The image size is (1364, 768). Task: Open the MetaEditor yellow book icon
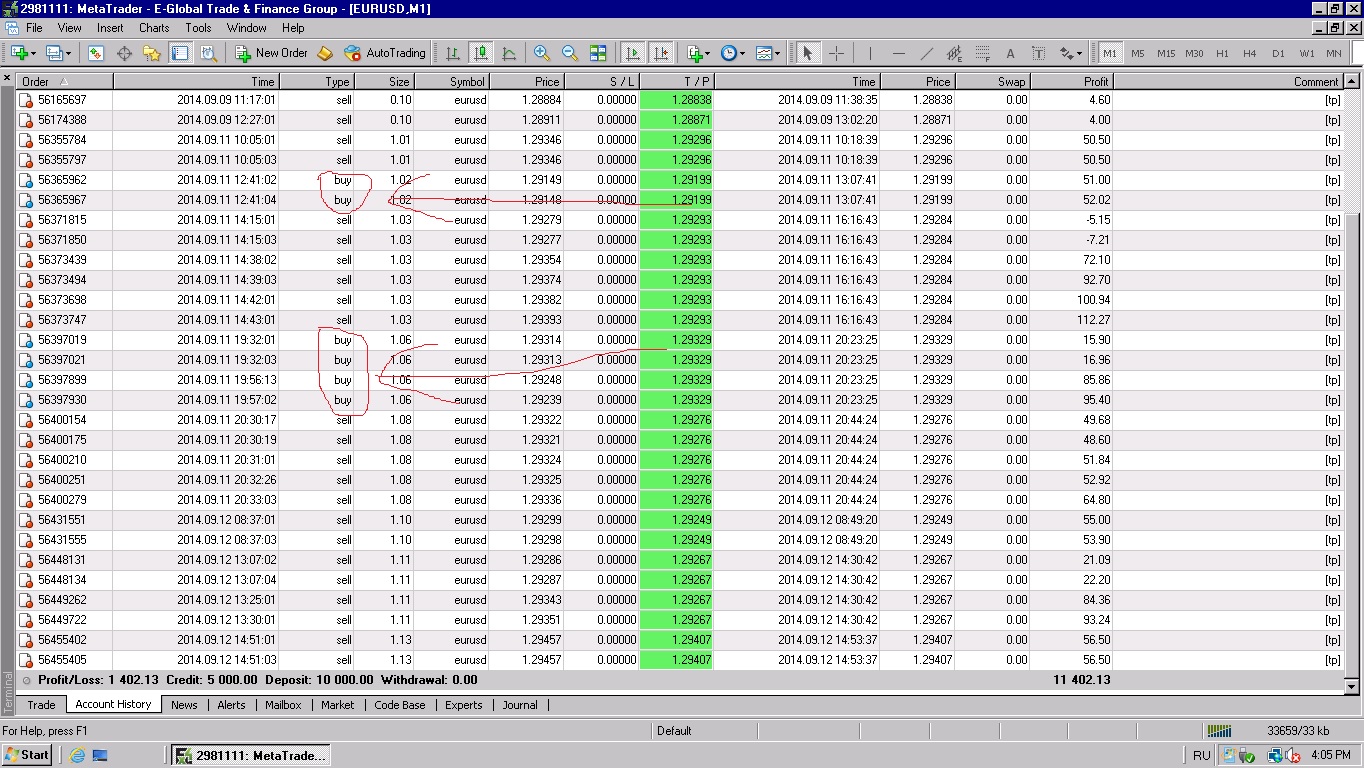click(x=325, y=53)
